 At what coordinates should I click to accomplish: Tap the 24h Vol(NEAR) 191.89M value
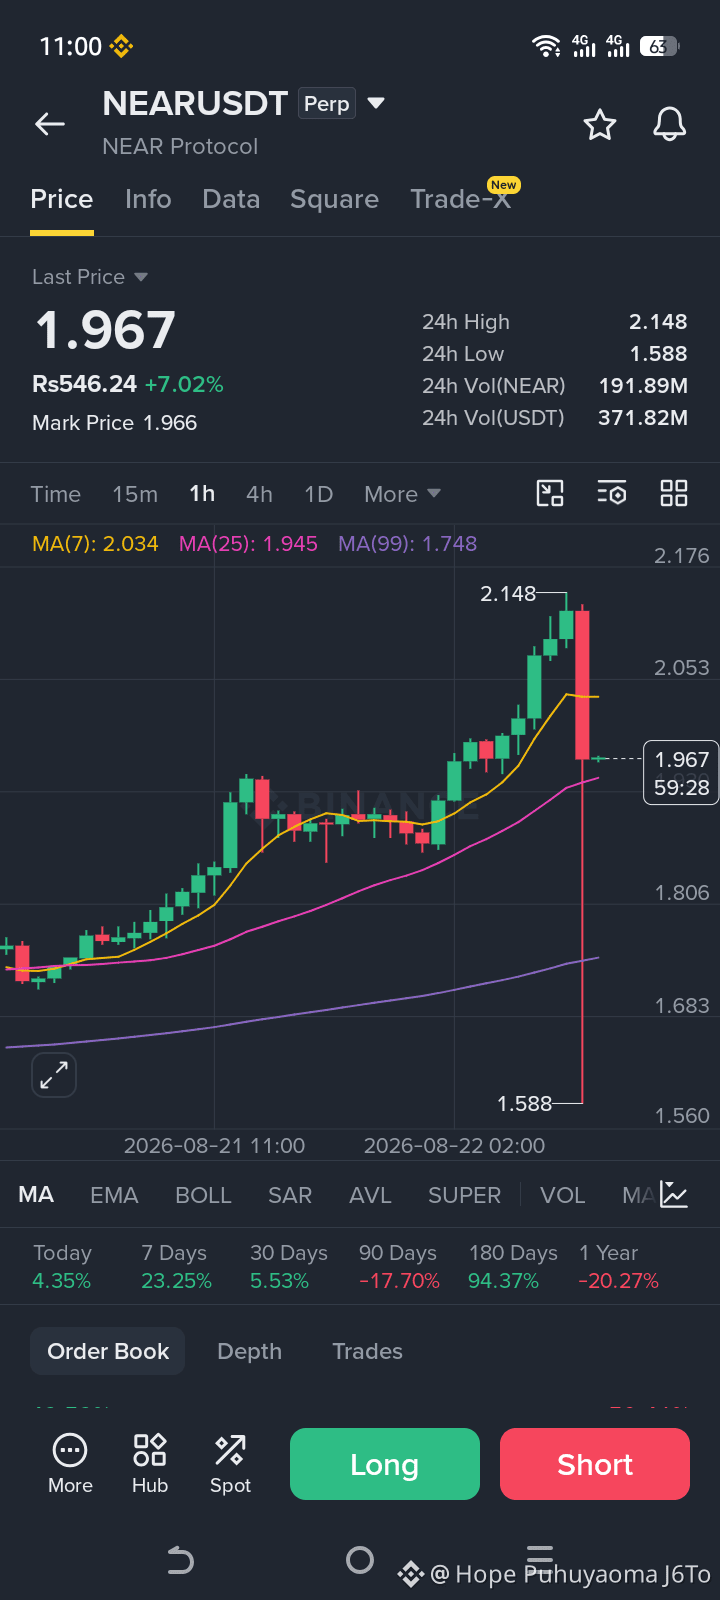pyautogui.click(x=643, y=386)
